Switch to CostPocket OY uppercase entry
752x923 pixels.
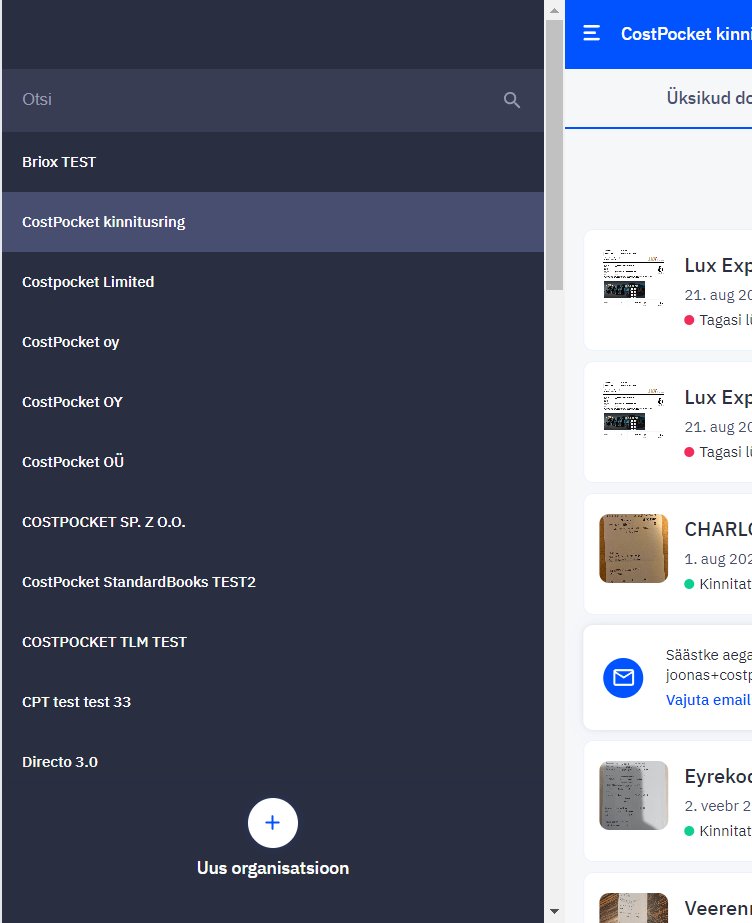[273, 402]
